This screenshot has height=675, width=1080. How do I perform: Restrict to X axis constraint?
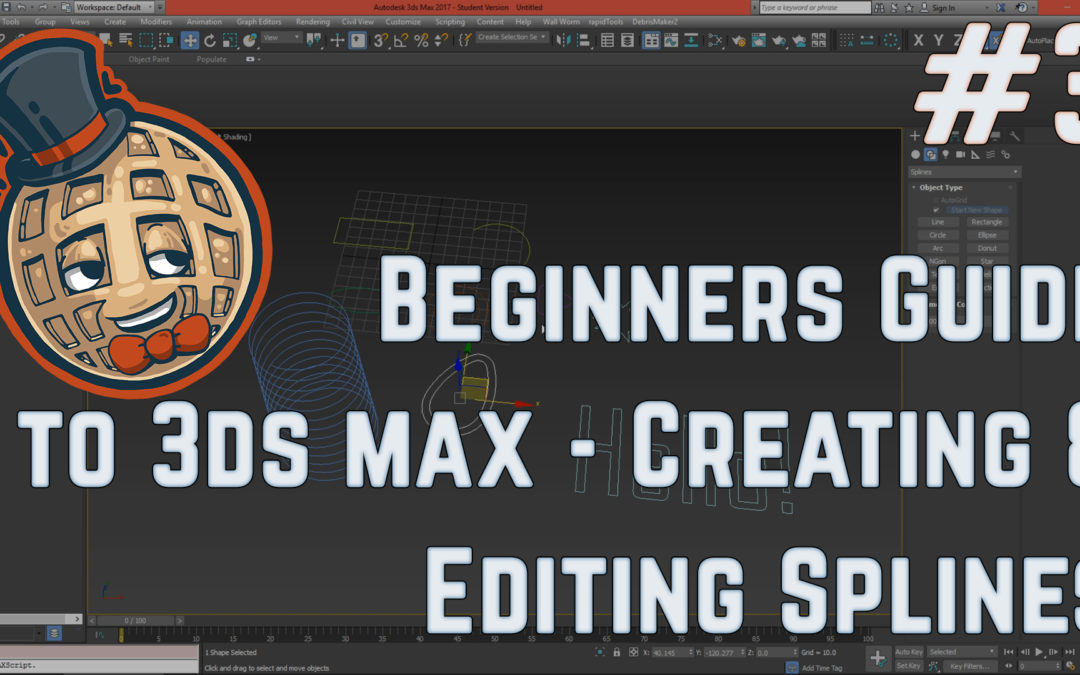pyautogui.click(x=918, y=41)
